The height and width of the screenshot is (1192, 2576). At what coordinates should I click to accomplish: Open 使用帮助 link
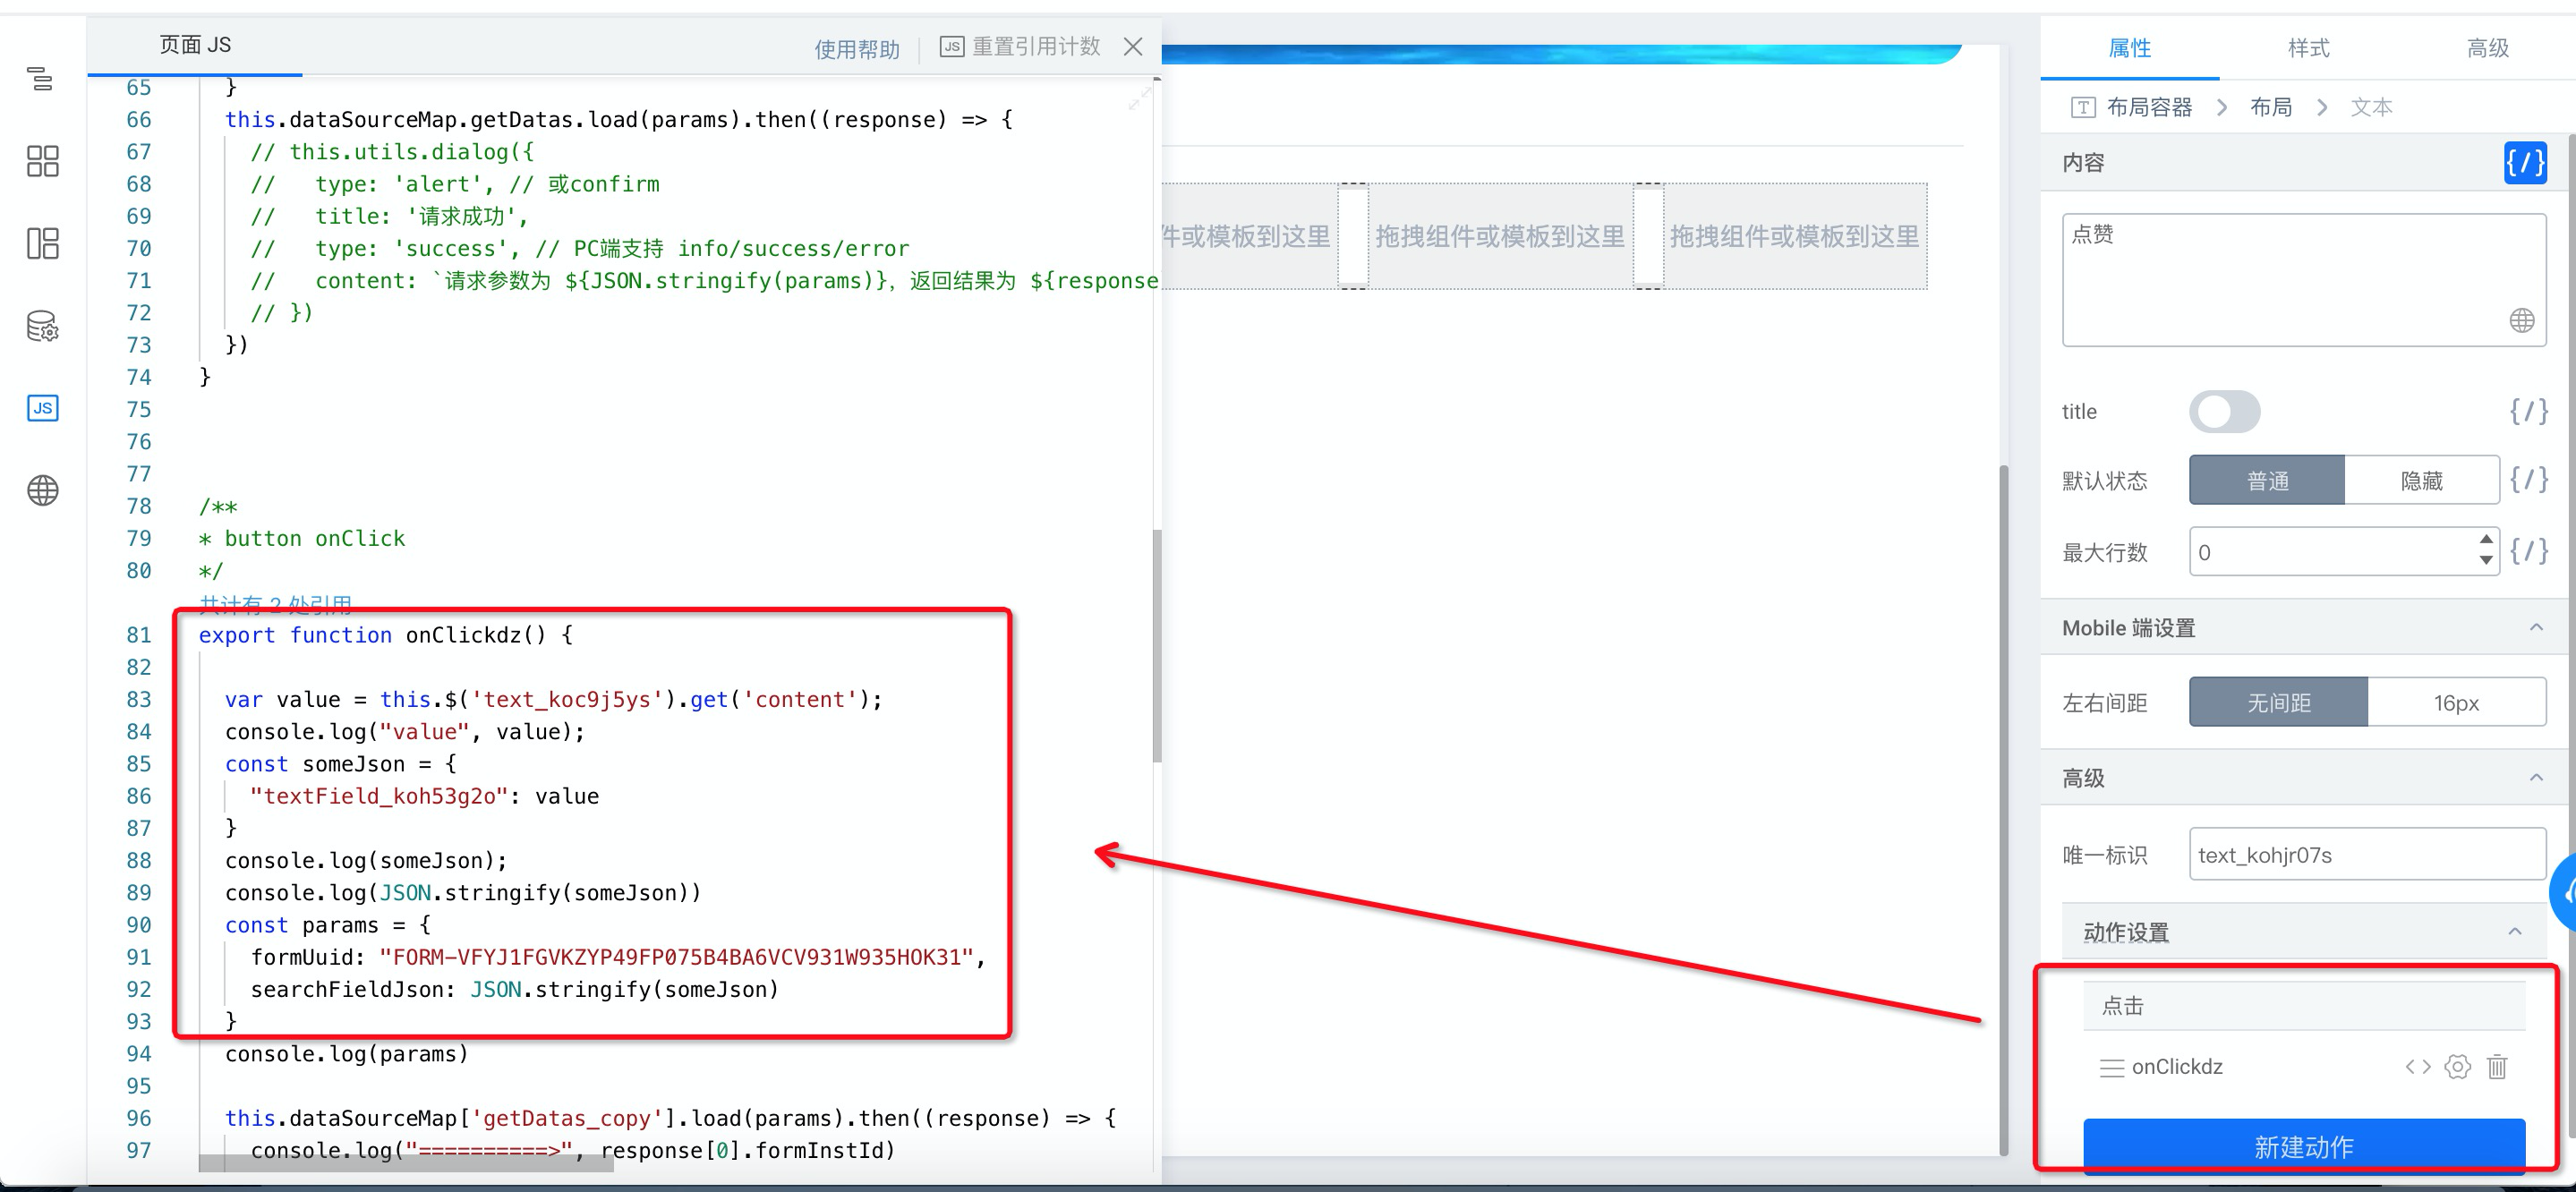tap(857, 49)
